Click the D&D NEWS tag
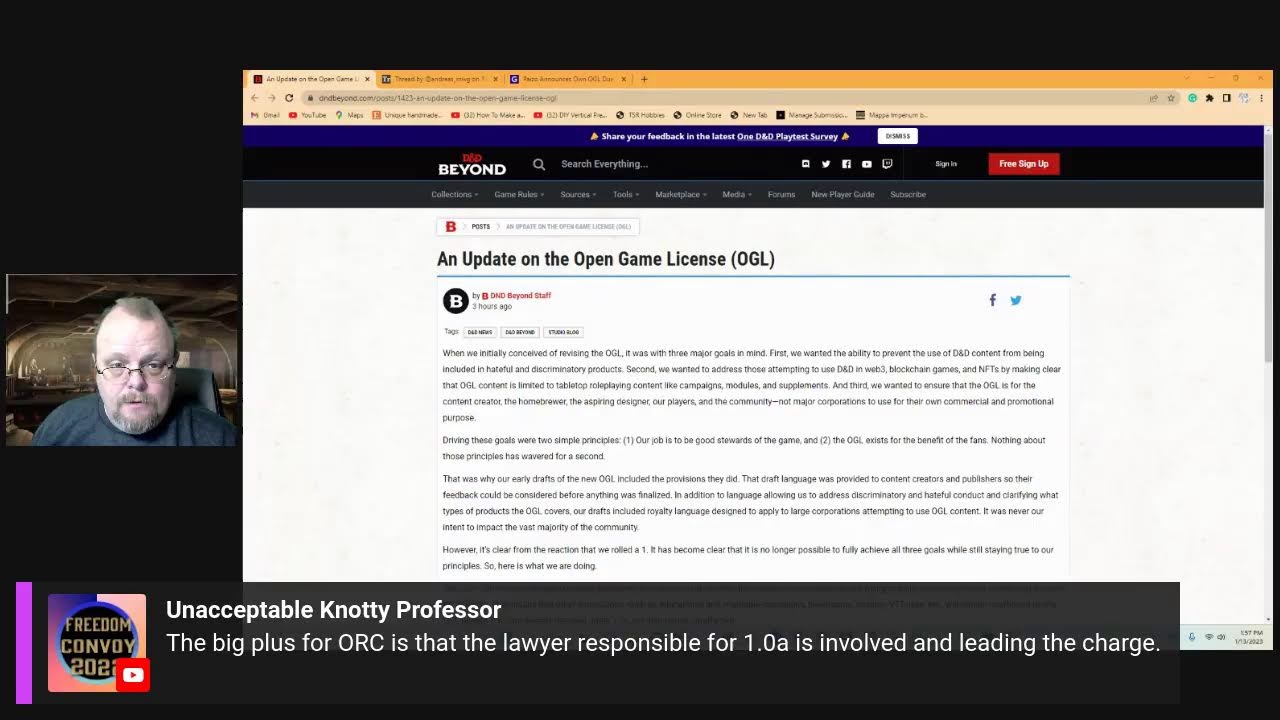The height and width of the screenshot is (720, 1280). click(x=480, y=332)
